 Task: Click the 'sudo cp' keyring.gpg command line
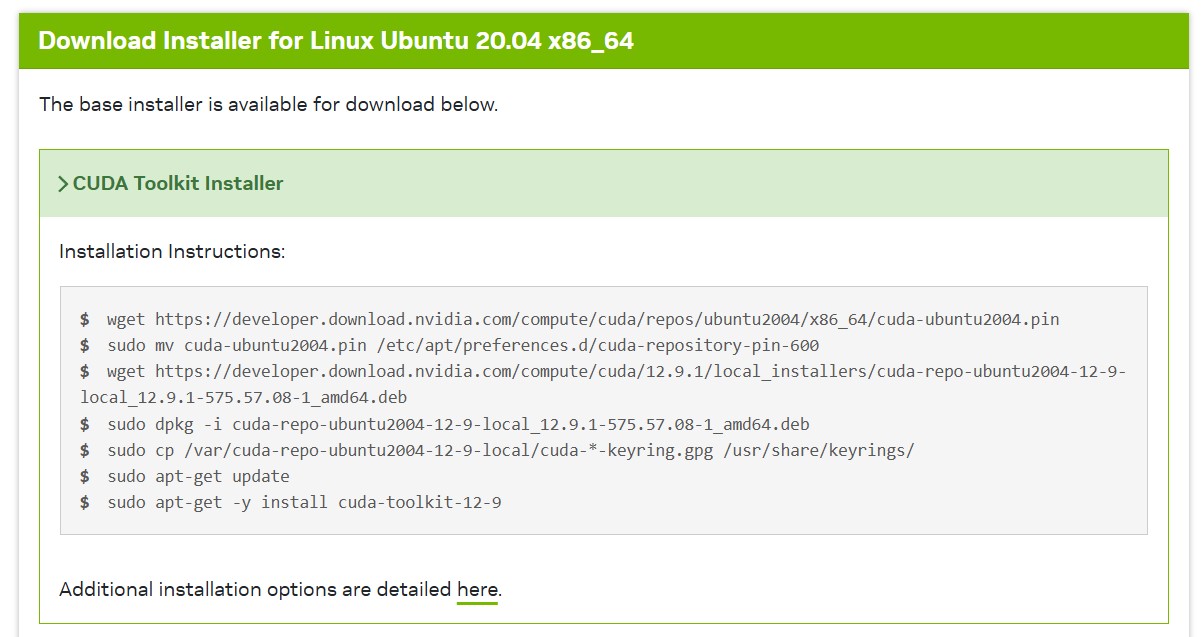coord(497,450)
